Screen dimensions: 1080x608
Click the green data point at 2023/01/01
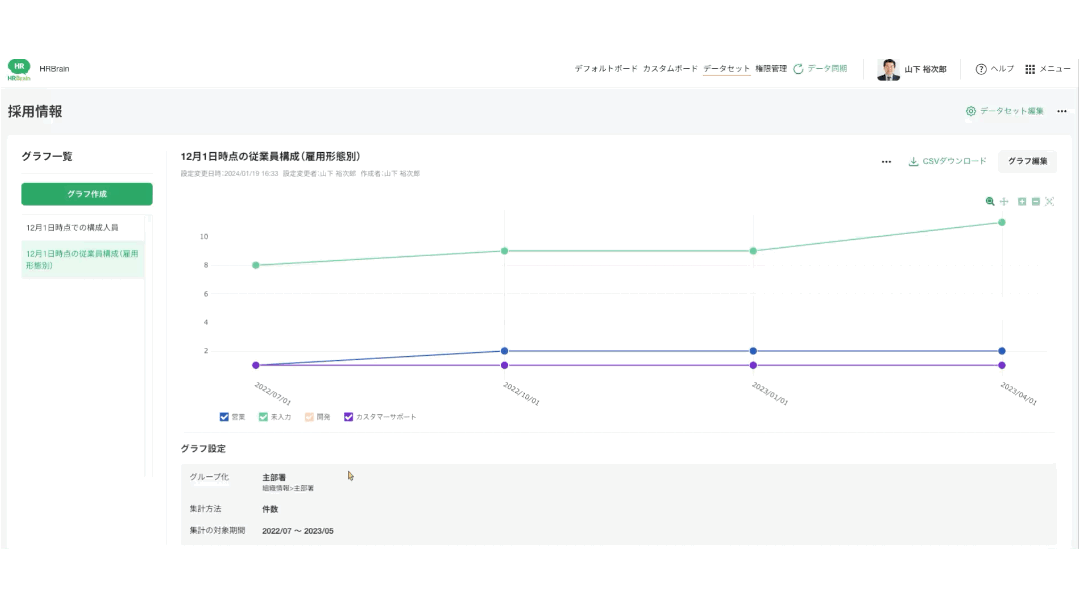click(x=753, y=251)
